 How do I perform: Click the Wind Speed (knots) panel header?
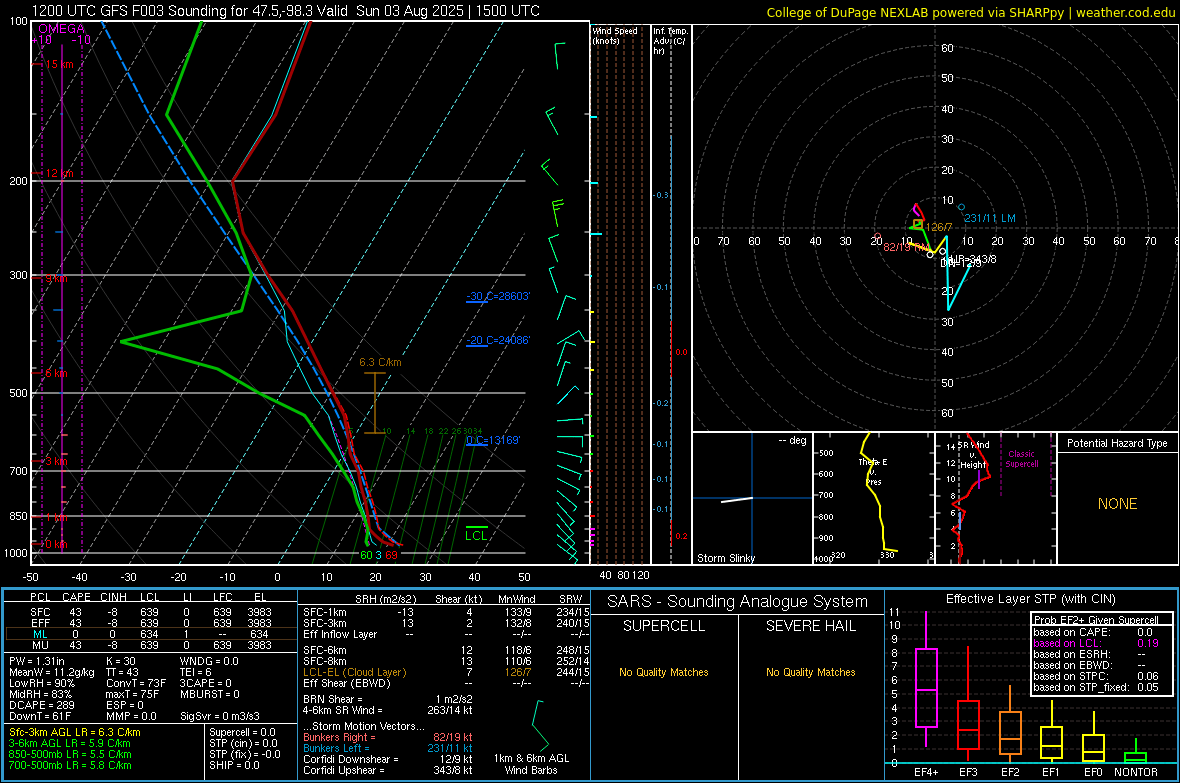(615, 35)
